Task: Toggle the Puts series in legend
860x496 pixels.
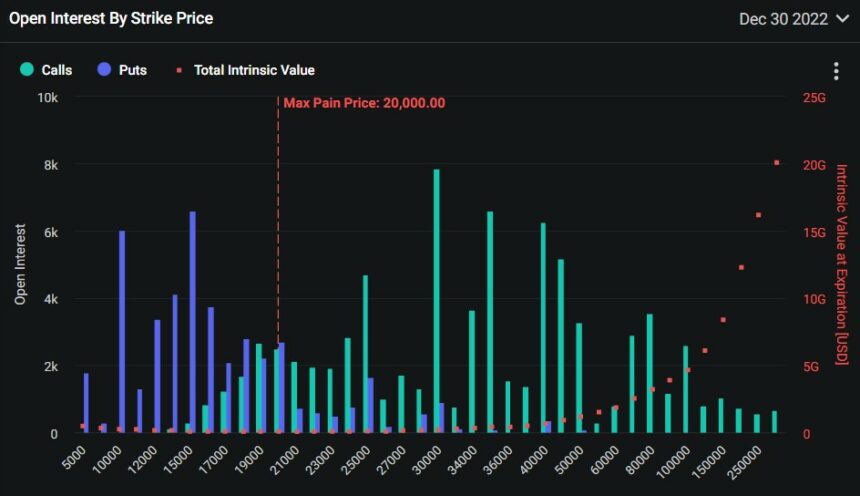Action: (x=132, y=70)
